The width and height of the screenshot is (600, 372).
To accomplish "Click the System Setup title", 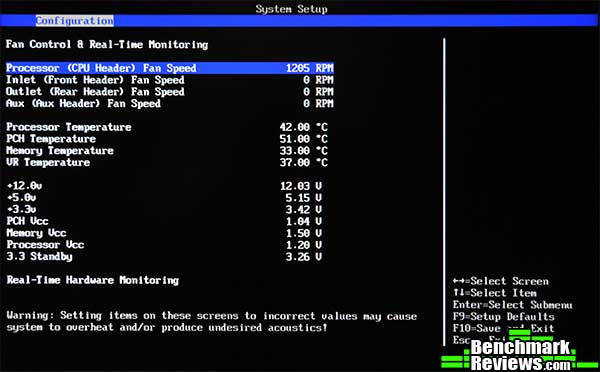I will click(x=292, y=9).
